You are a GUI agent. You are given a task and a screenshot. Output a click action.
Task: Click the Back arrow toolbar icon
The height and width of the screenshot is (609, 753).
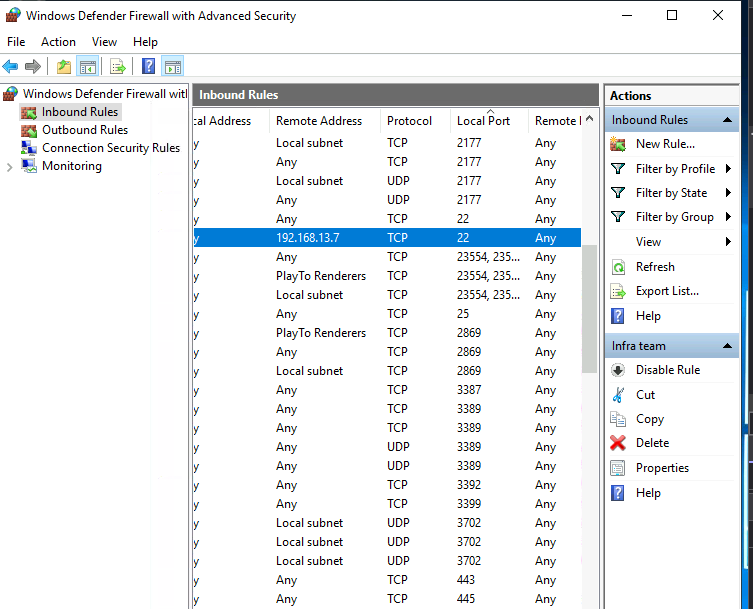(x=10, y=66)
